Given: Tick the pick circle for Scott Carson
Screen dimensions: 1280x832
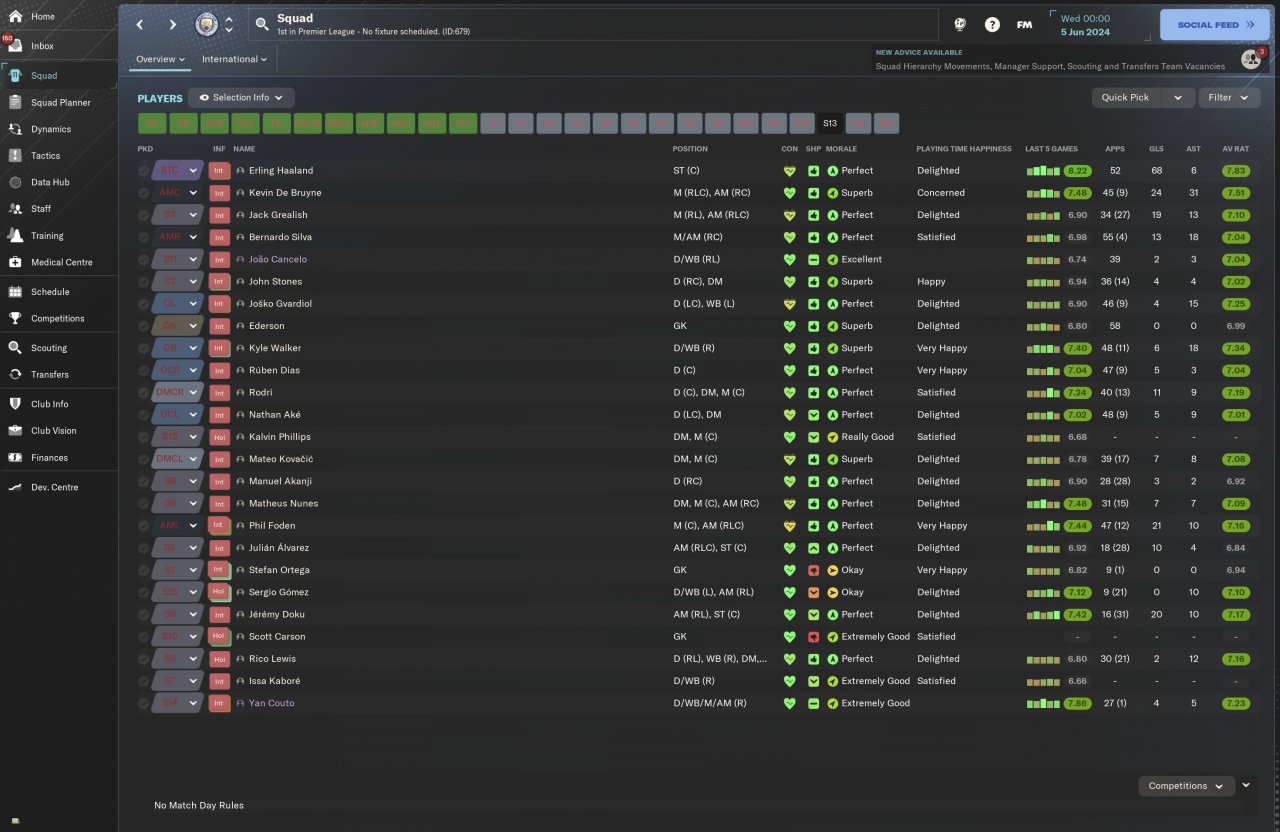Looking at the screenshot, I should [144, 637].
